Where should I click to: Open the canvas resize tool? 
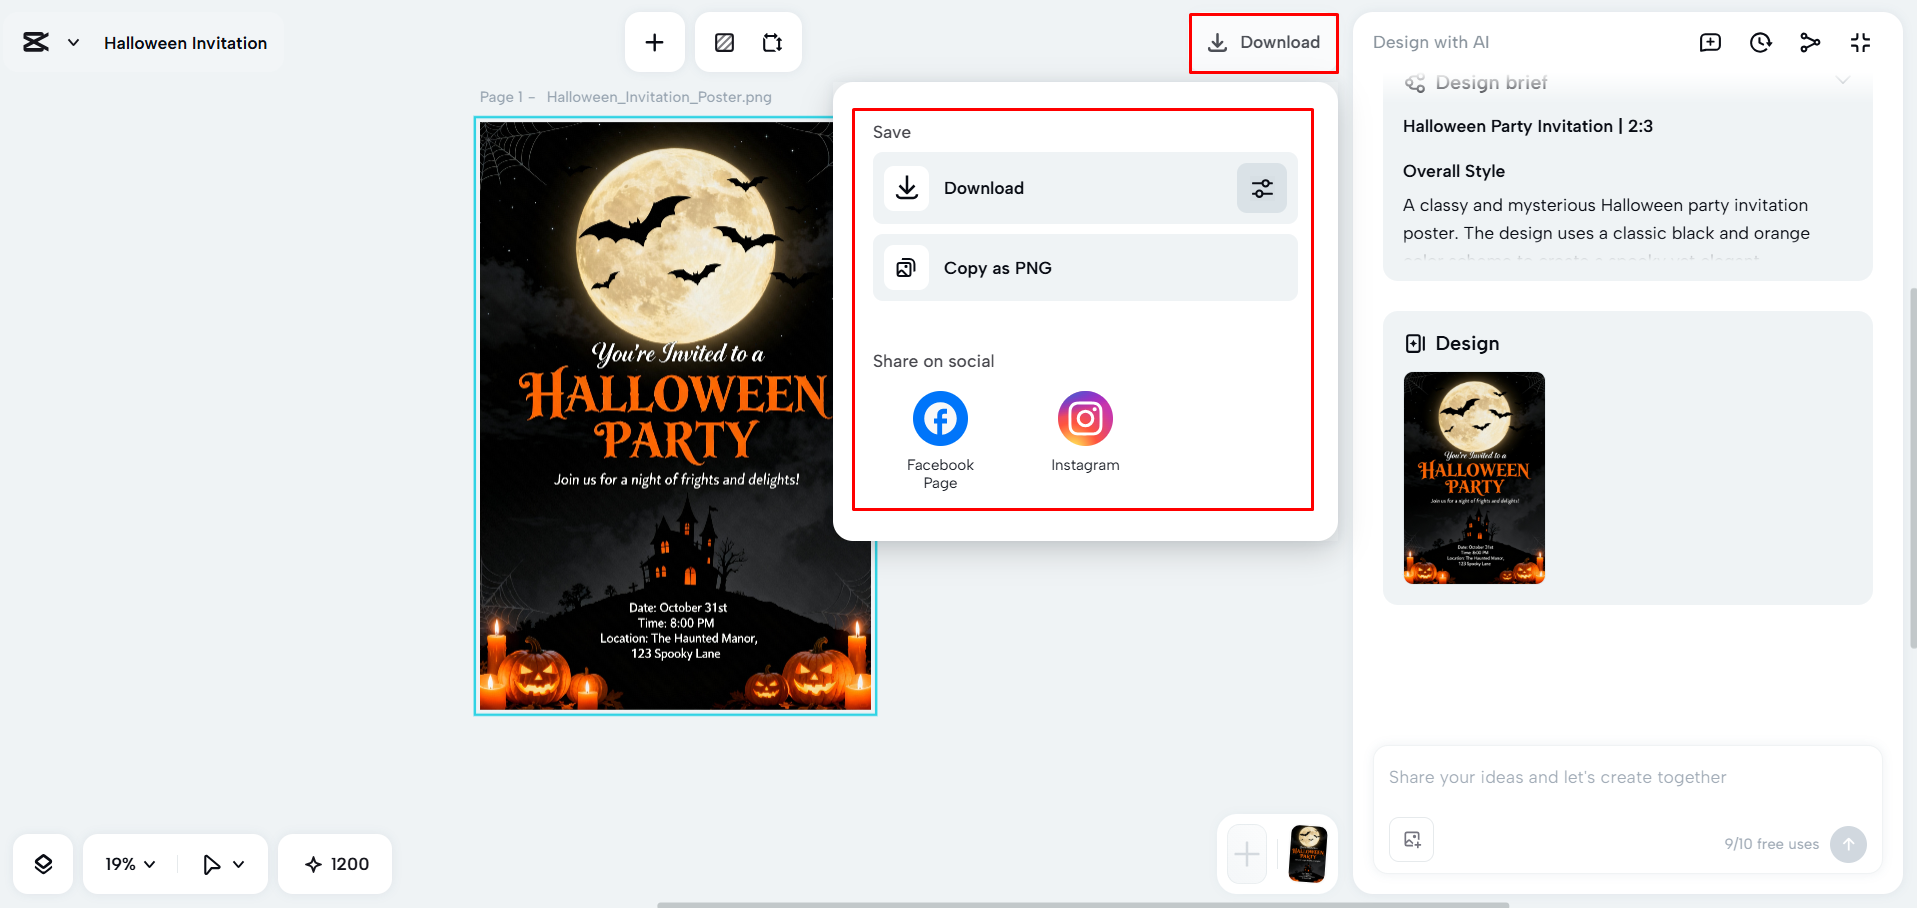point(772,42)
